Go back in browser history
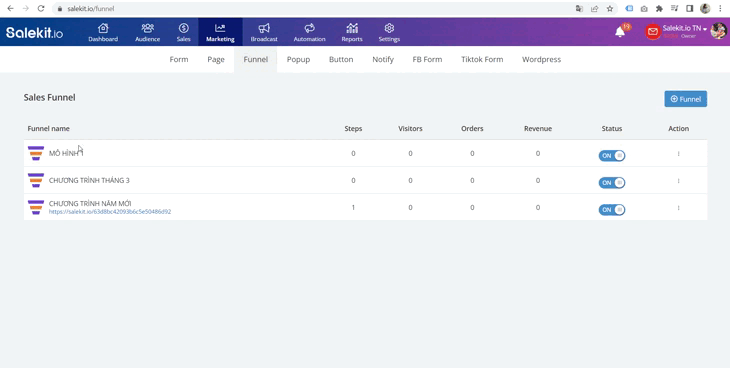 [x=10, y=8]
